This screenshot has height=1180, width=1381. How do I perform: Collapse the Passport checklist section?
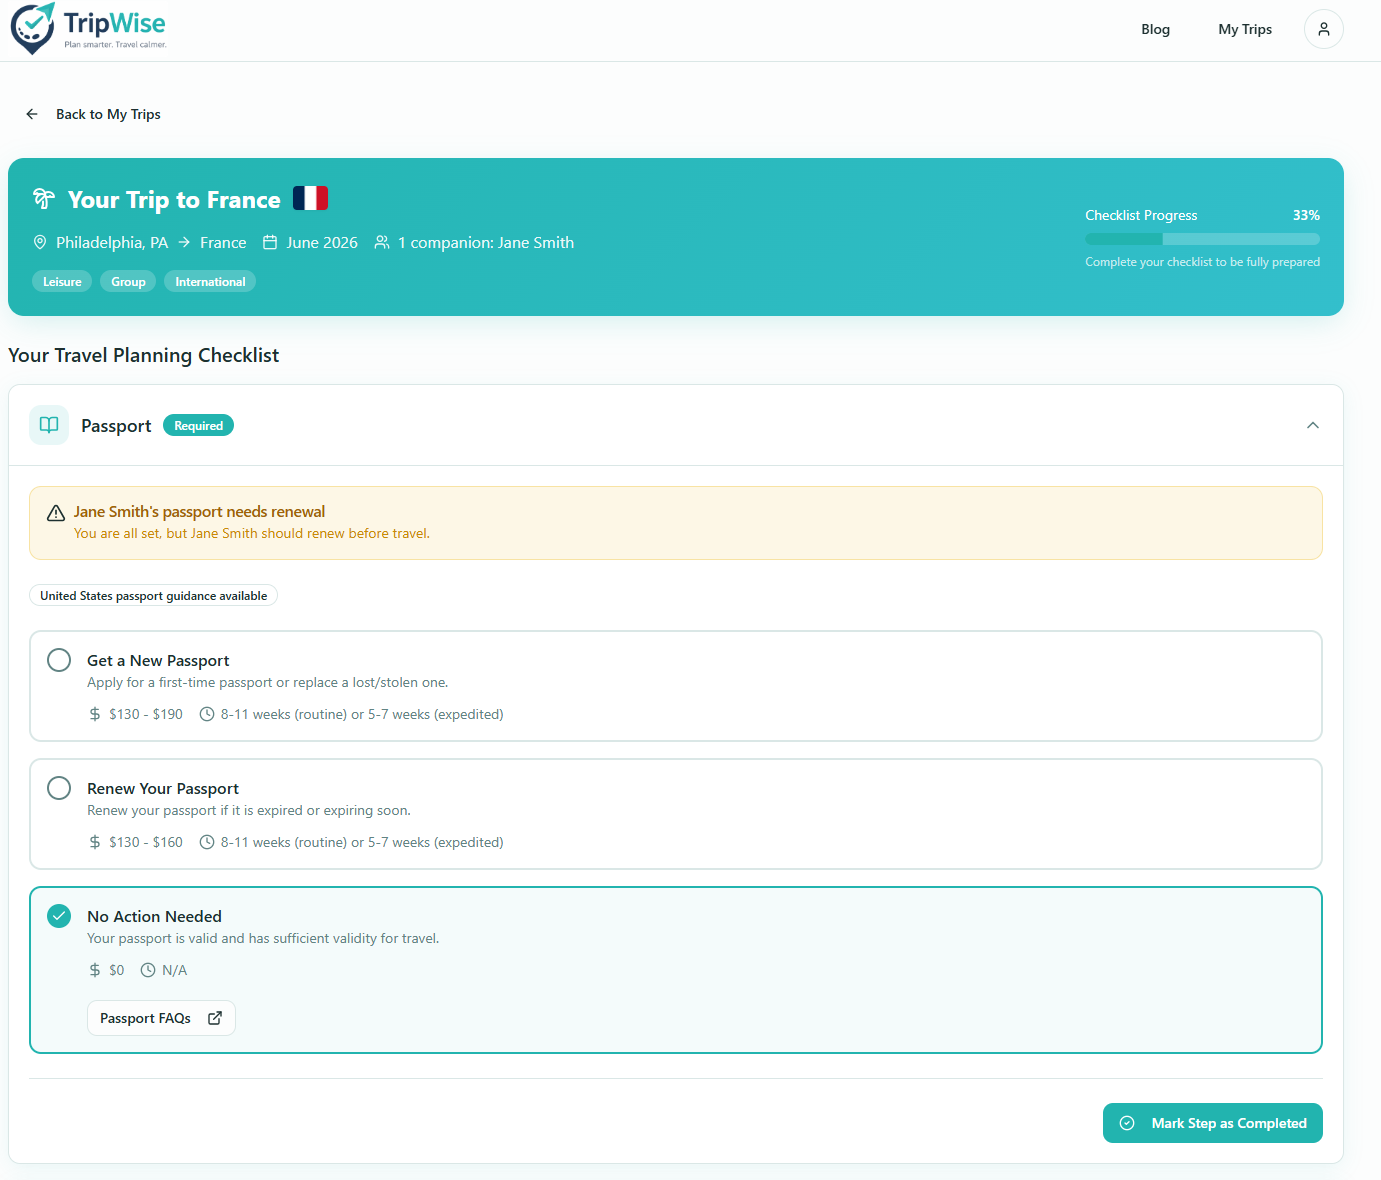[1312, 425]
